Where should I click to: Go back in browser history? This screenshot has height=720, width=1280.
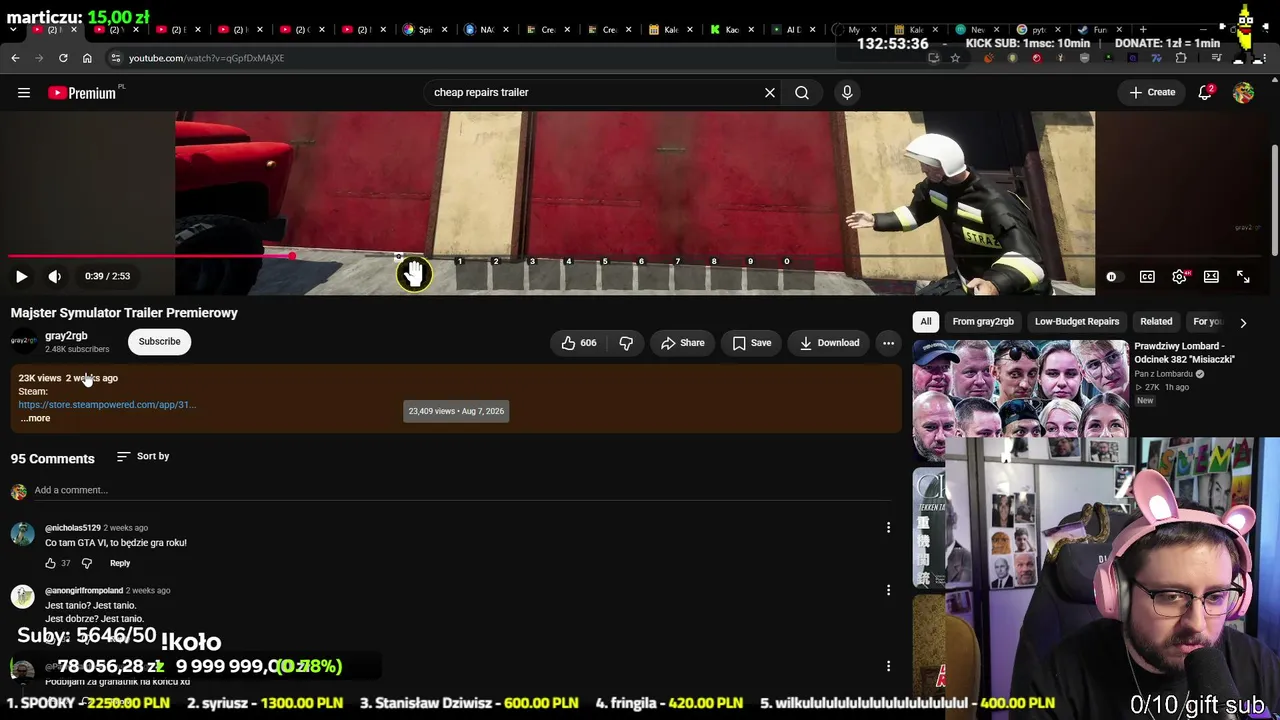pos(15,58)
